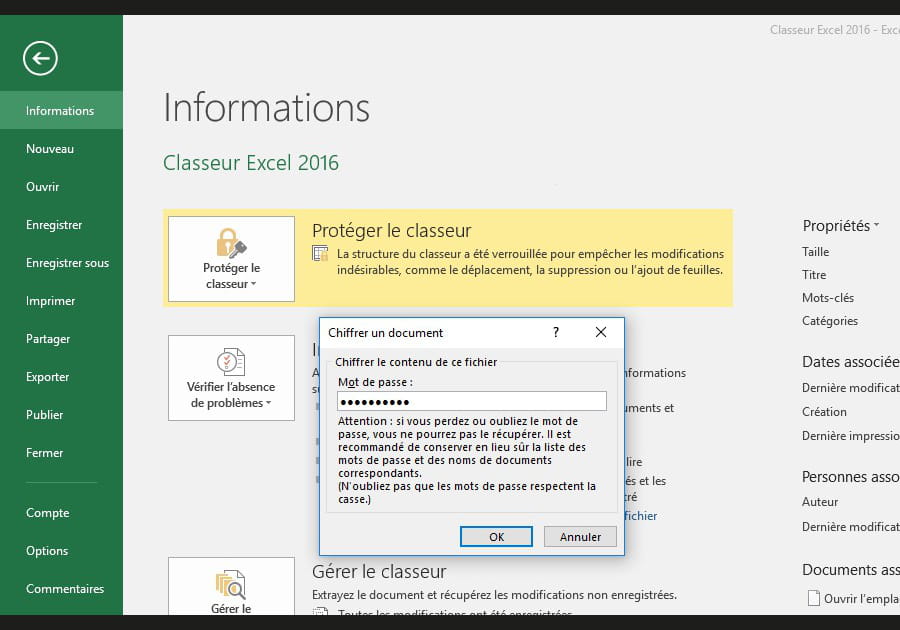Viewport: 900px width, 630px height.
Task: Confirm the password with OK
Action: [x=496, y=537]
